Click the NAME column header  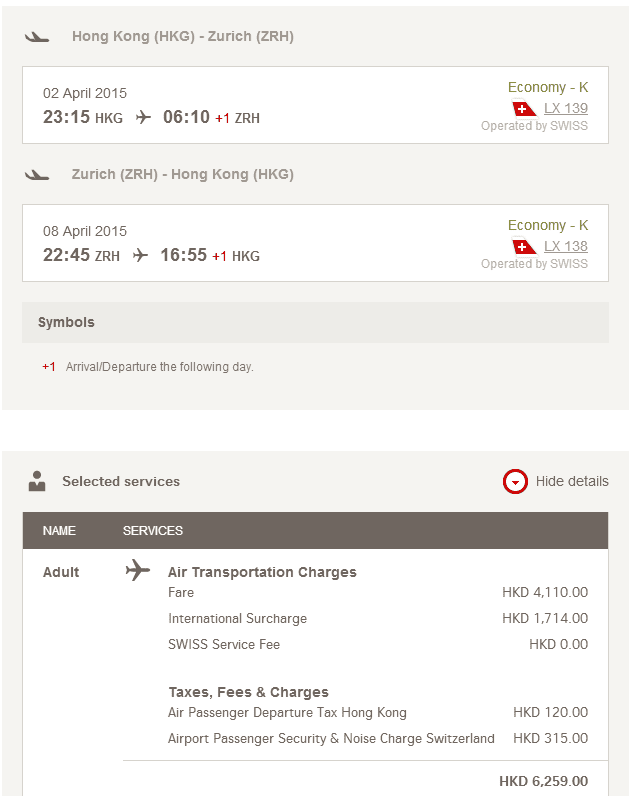point(59,531)
